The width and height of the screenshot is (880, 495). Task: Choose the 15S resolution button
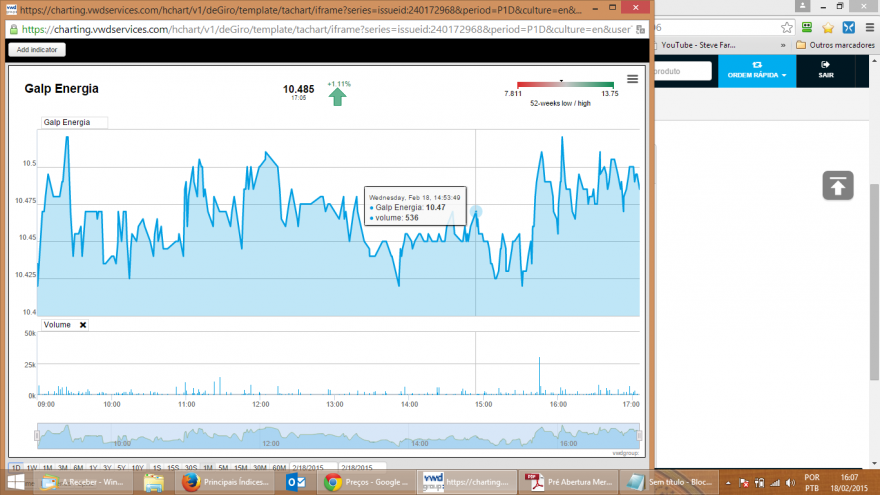(x=173, y=468)
